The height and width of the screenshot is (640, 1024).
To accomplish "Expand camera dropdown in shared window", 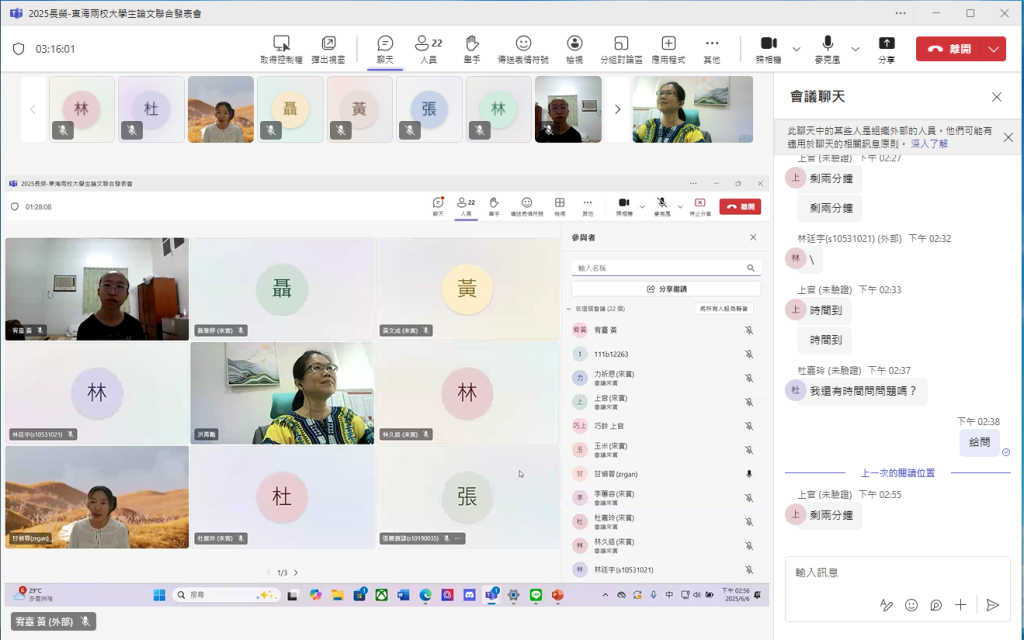I will coord(642,207).
